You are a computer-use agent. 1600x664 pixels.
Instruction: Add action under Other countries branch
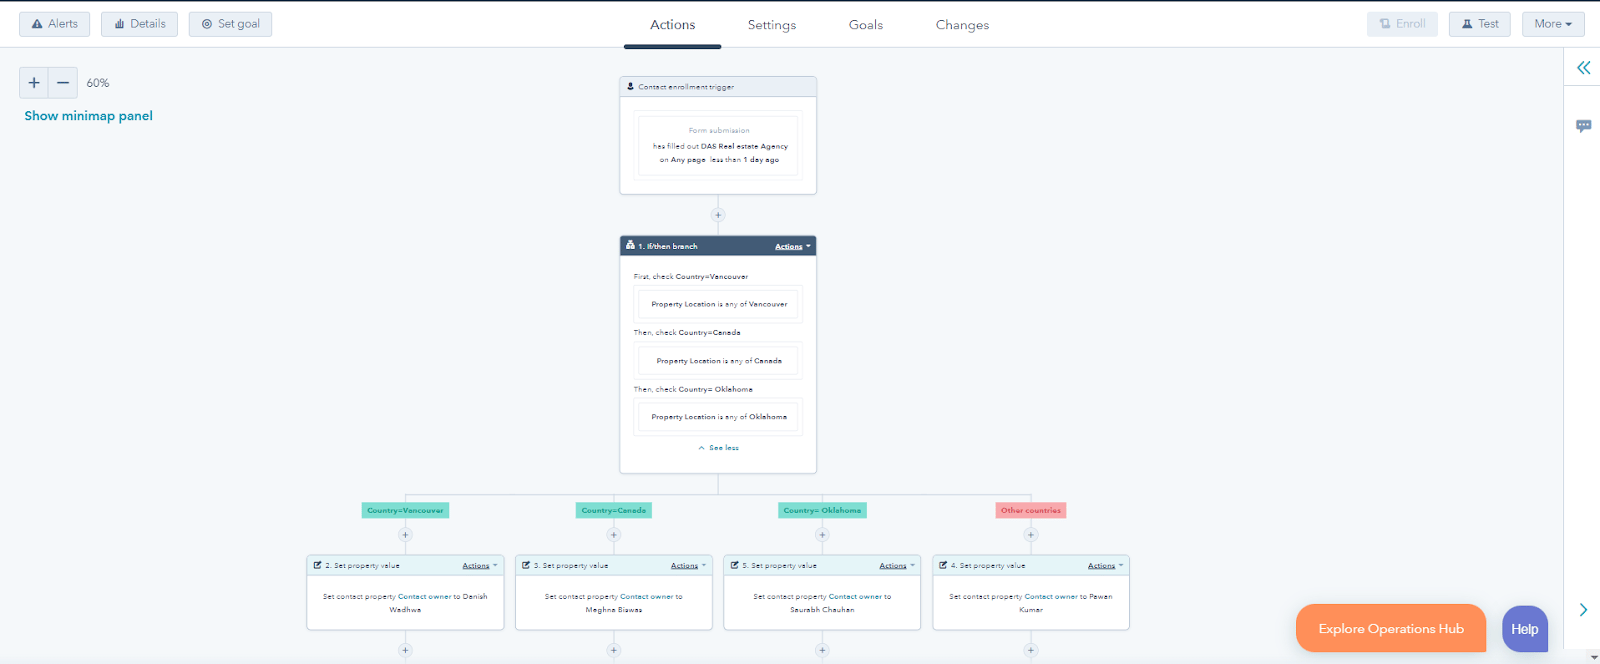click(x=1031, y=535)
